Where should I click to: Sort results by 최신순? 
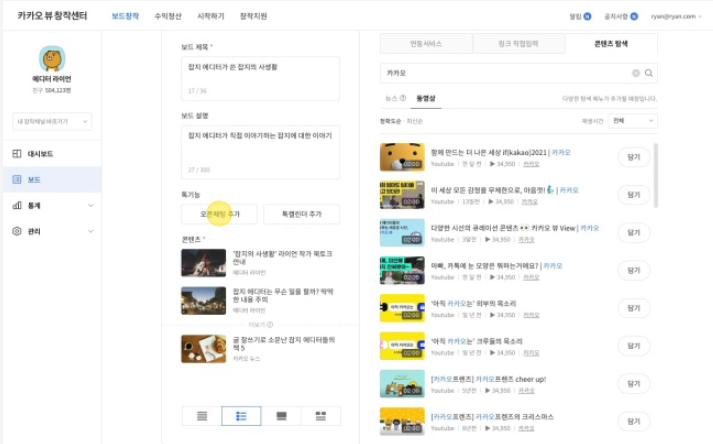coord(414,121)
